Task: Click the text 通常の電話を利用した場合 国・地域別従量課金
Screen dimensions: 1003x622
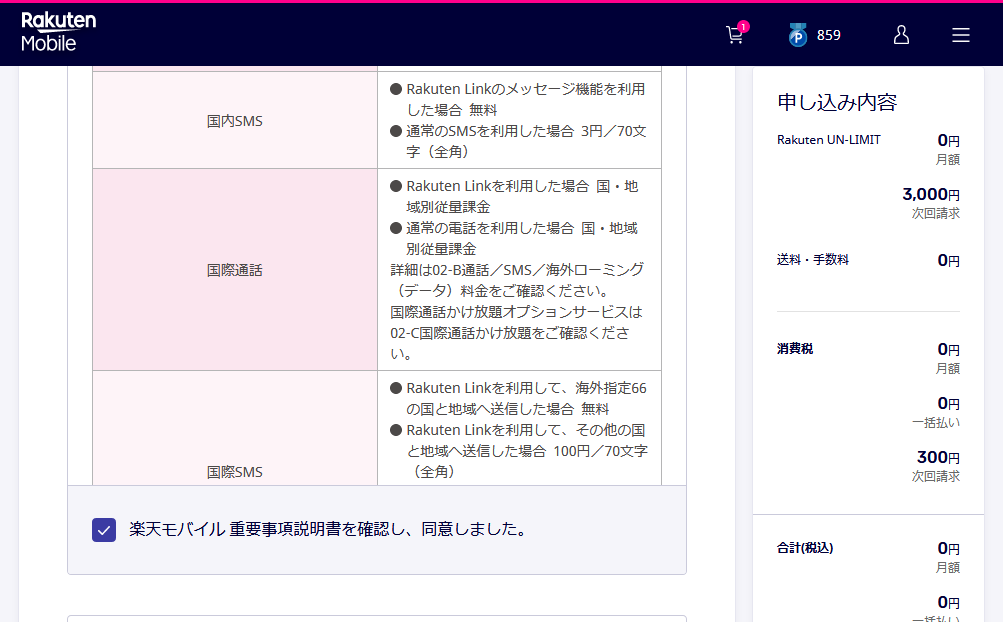Action: pyautogui.click(x=521, y=238)
